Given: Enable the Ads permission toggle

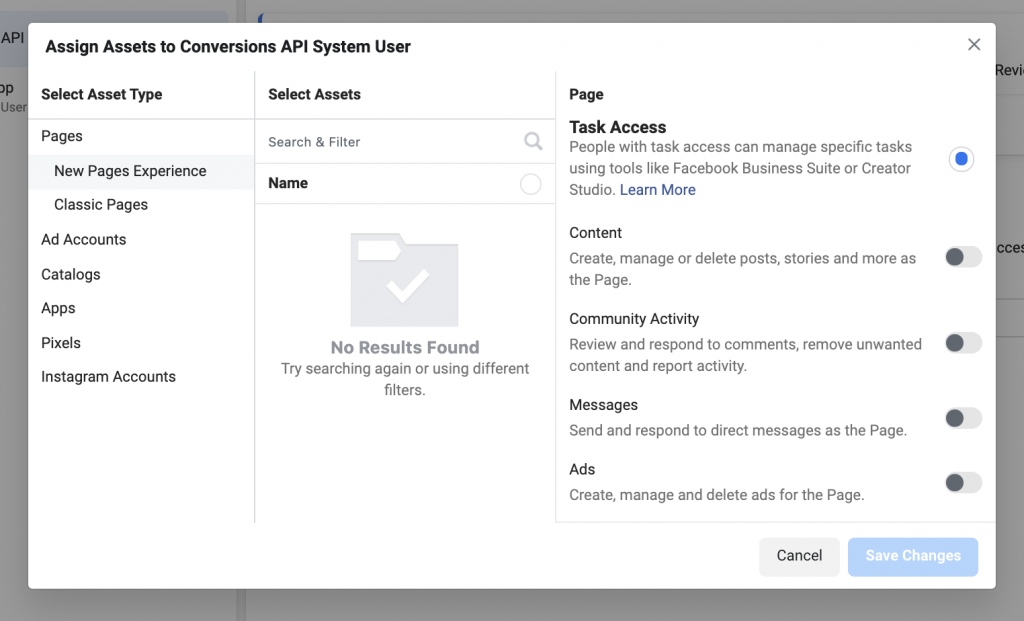Looking at the screenshot, I should 963,483.
